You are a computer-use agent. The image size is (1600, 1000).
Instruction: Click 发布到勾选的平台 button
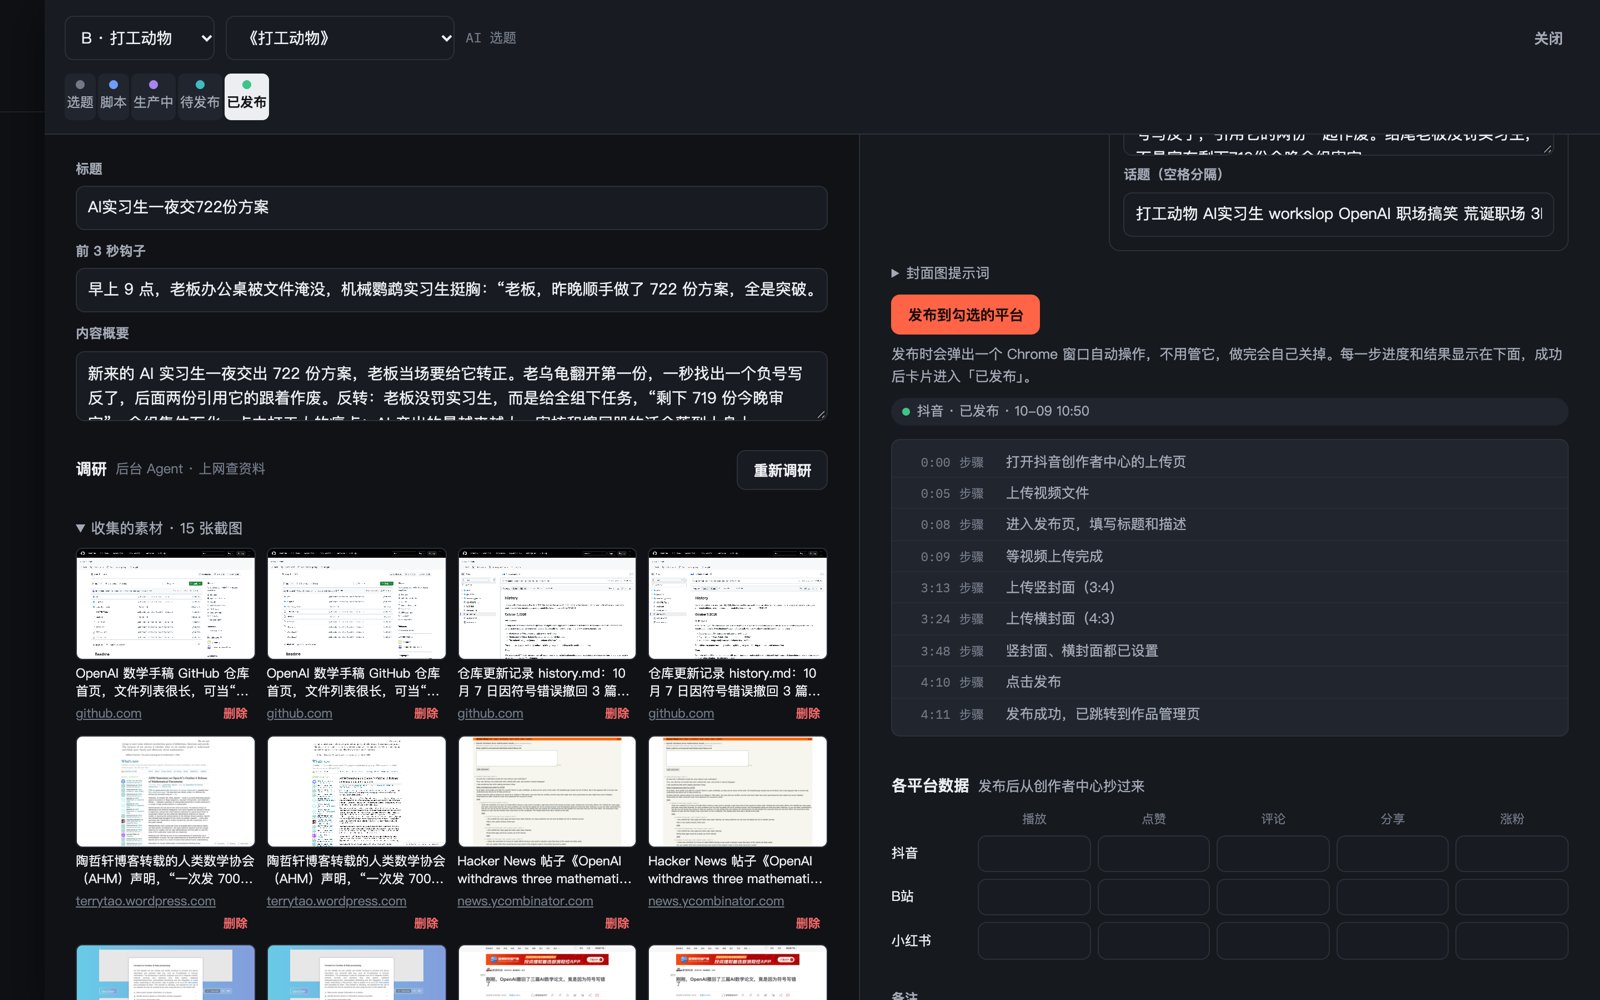coord(965,315)
